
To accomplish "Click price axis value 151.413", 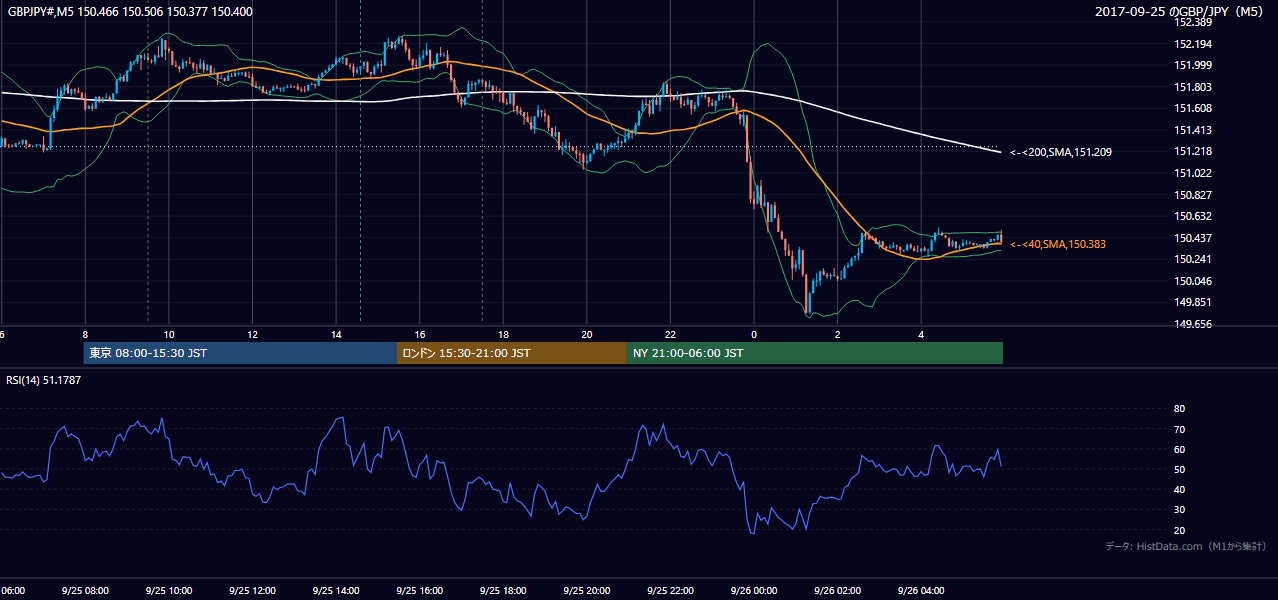I will click(1192, 130).
